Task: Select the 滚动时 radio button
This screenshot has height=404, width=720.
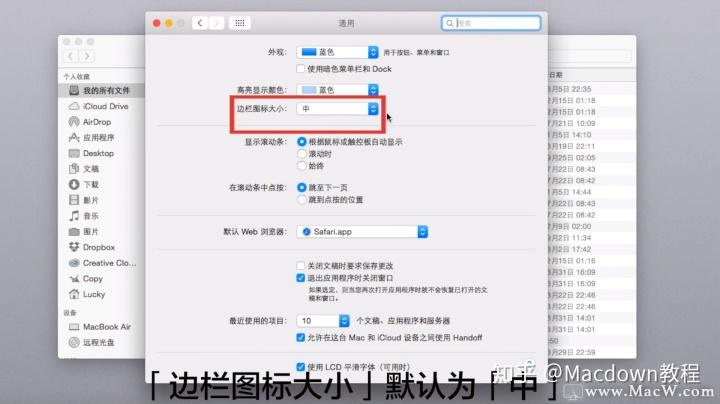Action: coord(302,154)
